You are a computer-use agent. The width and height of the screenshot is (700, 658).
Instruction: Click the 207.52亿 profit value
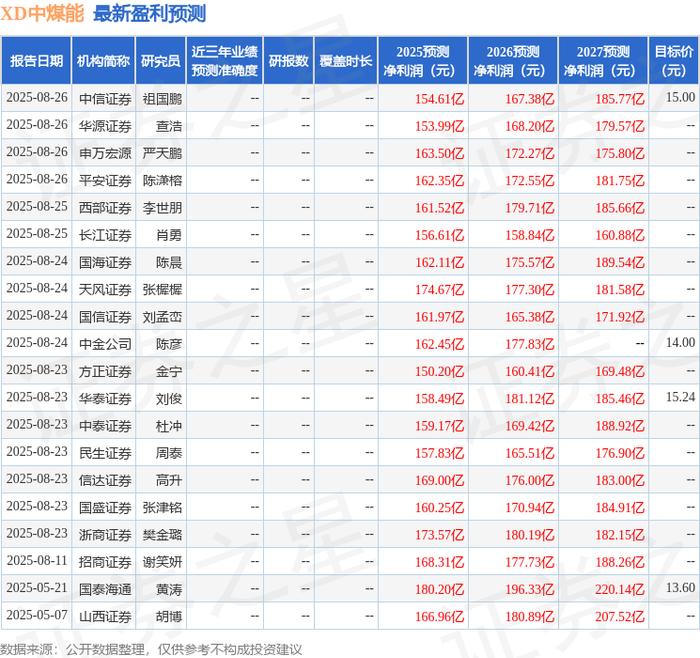pyautogui.click(x=620, y=616)
